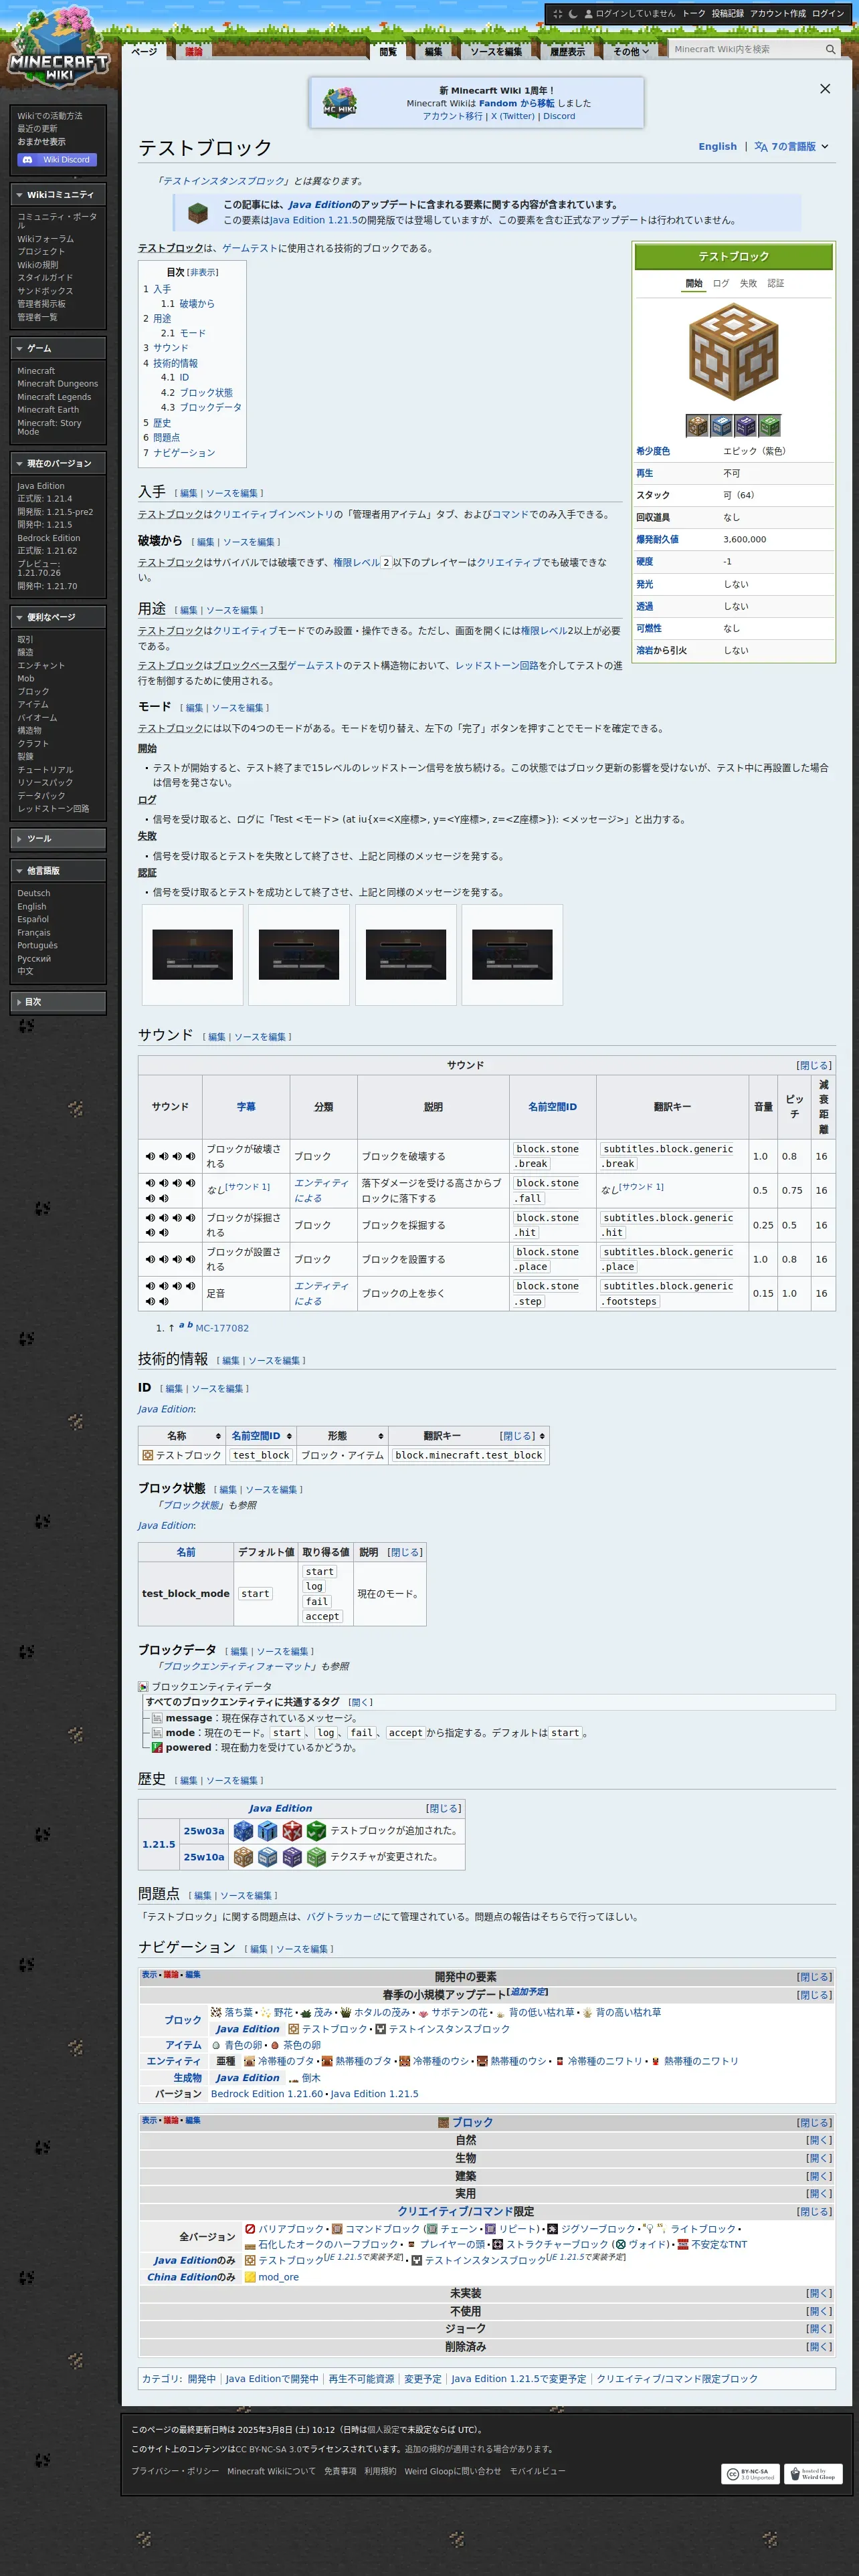859x2576 pixels.
Task: Open the アカウント作成 link
Action: [777, 14]
